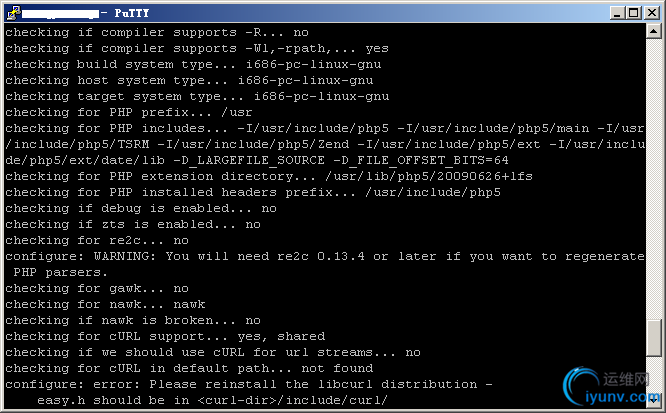The height and width of the screenshot is (413, 666).
Task: Click the scrollbar track above the thumb
Action: click(x=654, y=180)
